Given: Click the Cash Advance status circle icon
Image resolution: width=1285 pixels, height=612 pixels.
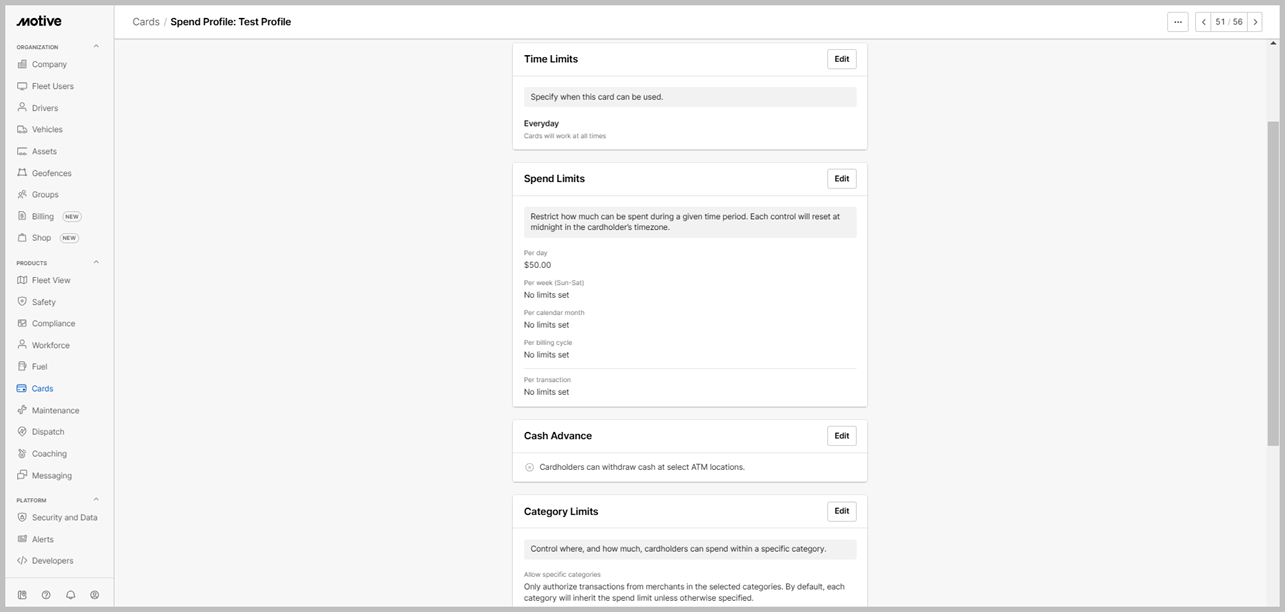Looking at the screenshot, I should pos(530,467).
